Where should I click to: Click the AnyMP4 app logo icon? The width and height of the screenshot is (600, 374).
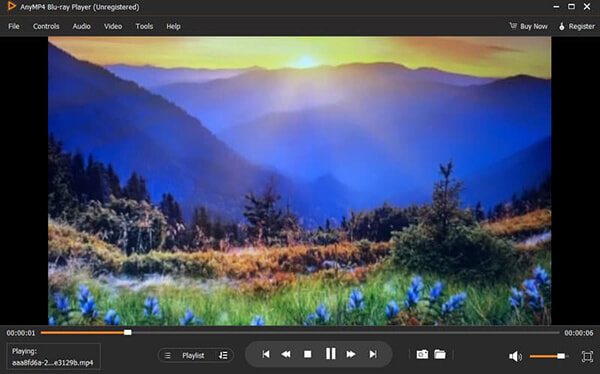click(11, 6)
